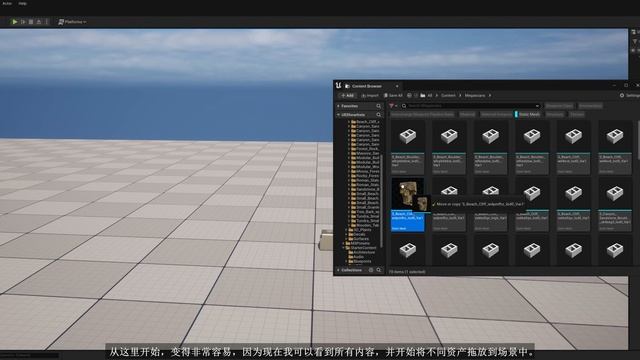
Task: Click the All breadcrumb
Action: [x=429, y=96]
